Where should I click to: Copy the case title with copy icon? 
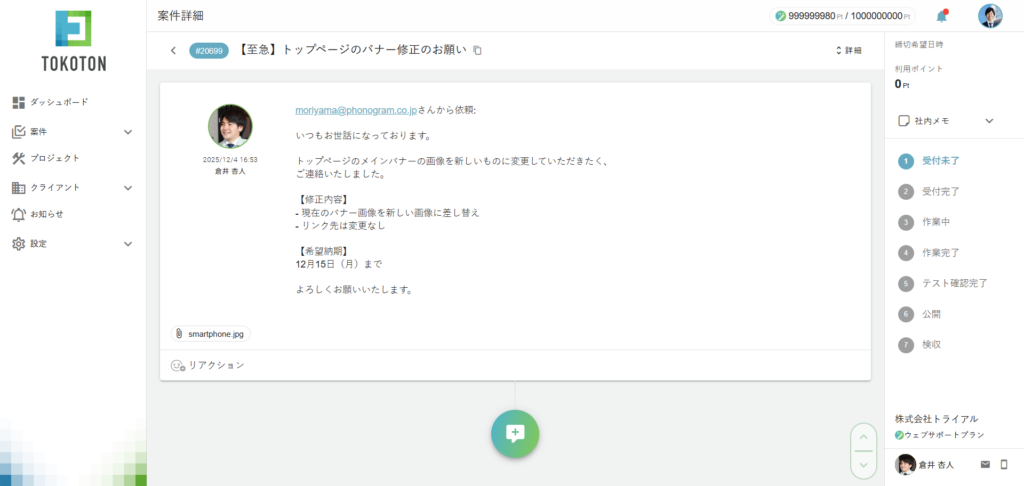coord(478,50)
